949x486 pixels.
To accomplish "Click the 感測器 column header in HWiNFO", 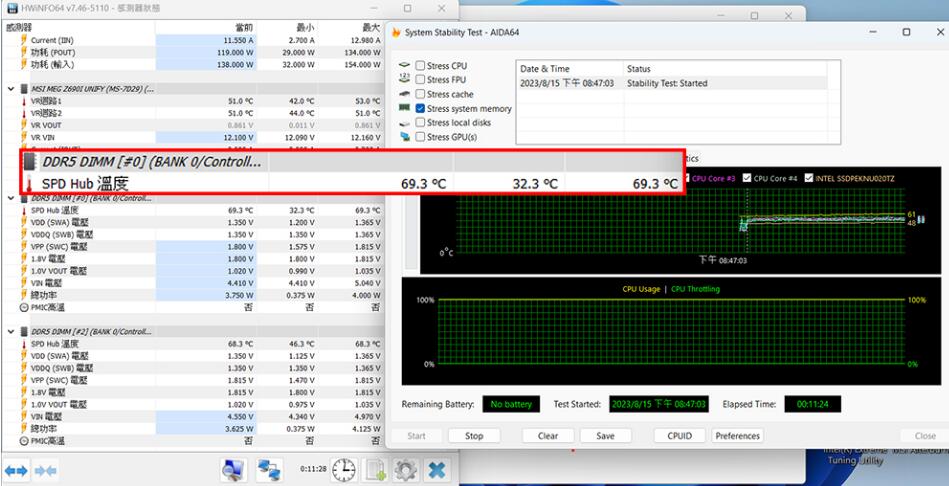I will coord(19,27).
